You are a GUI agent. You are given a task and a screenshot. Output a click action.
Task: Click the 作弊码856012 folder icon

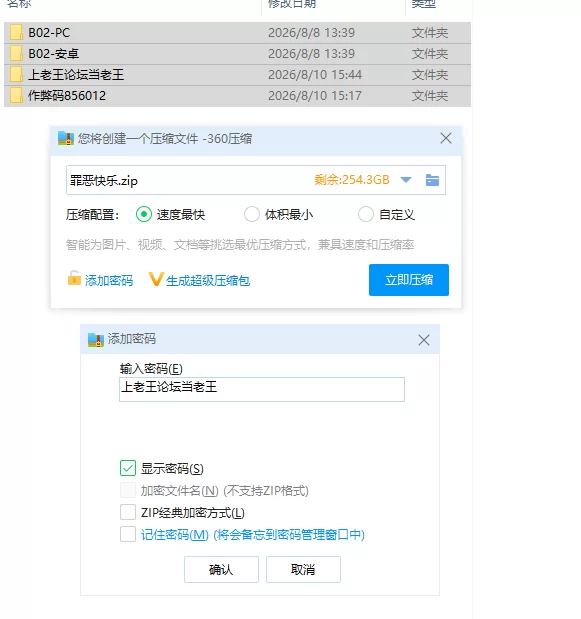(16, 95)
